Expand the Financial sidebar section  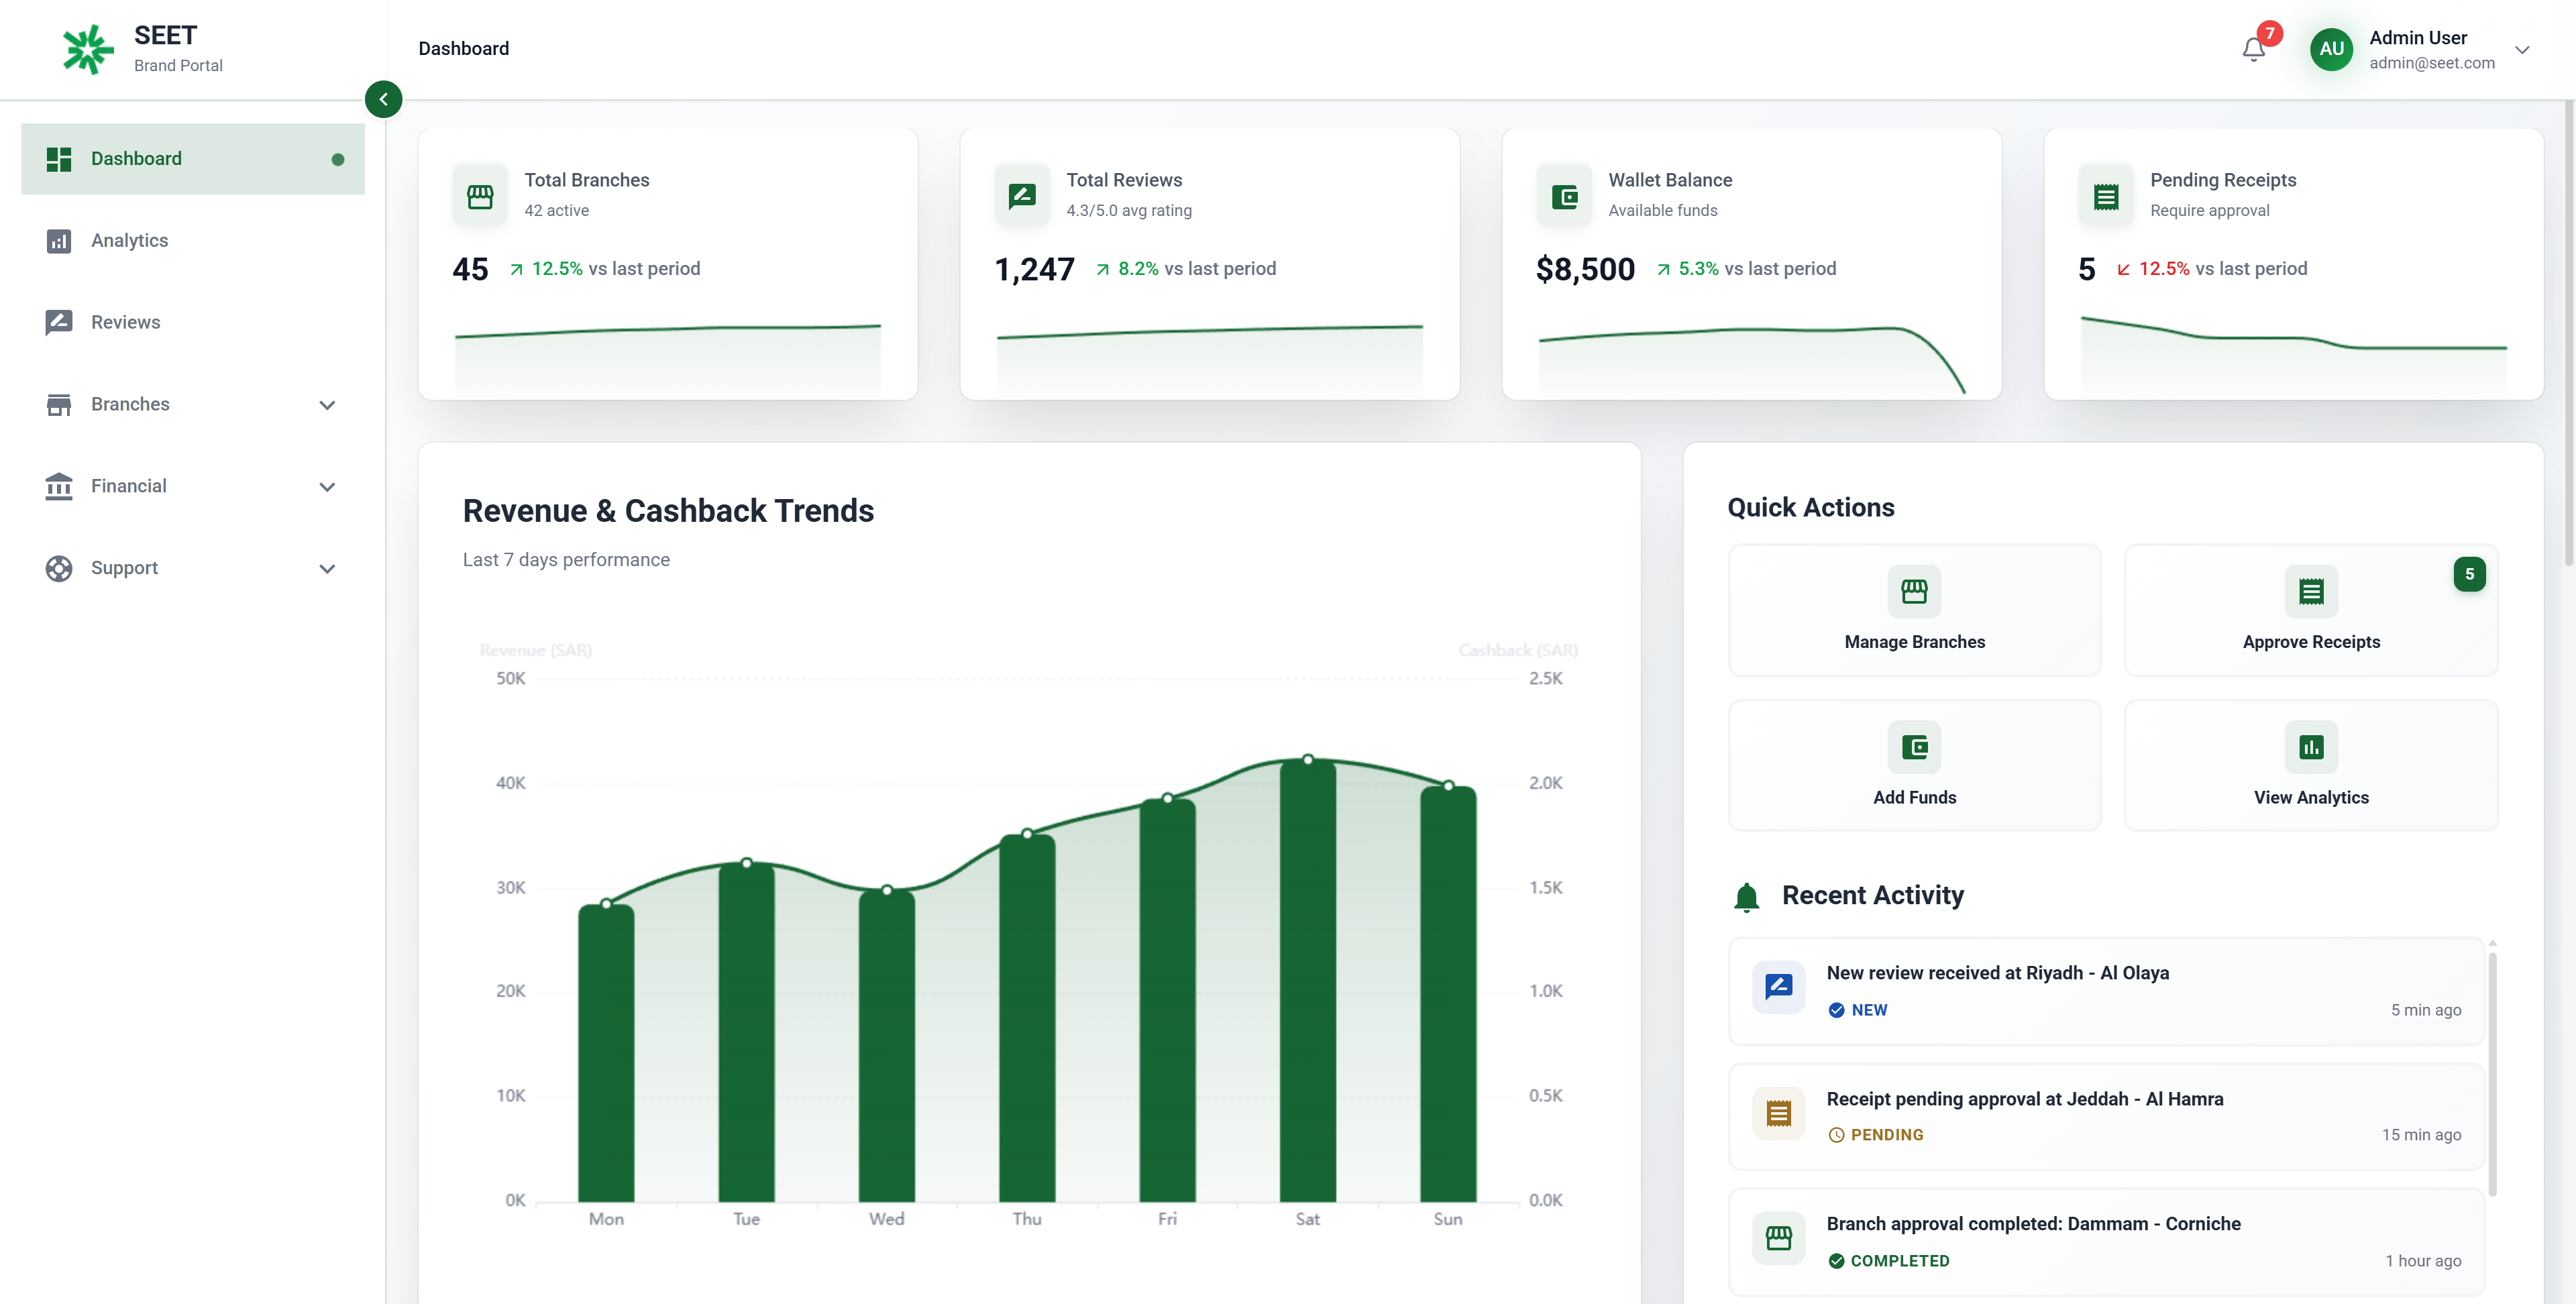[326, 486]
